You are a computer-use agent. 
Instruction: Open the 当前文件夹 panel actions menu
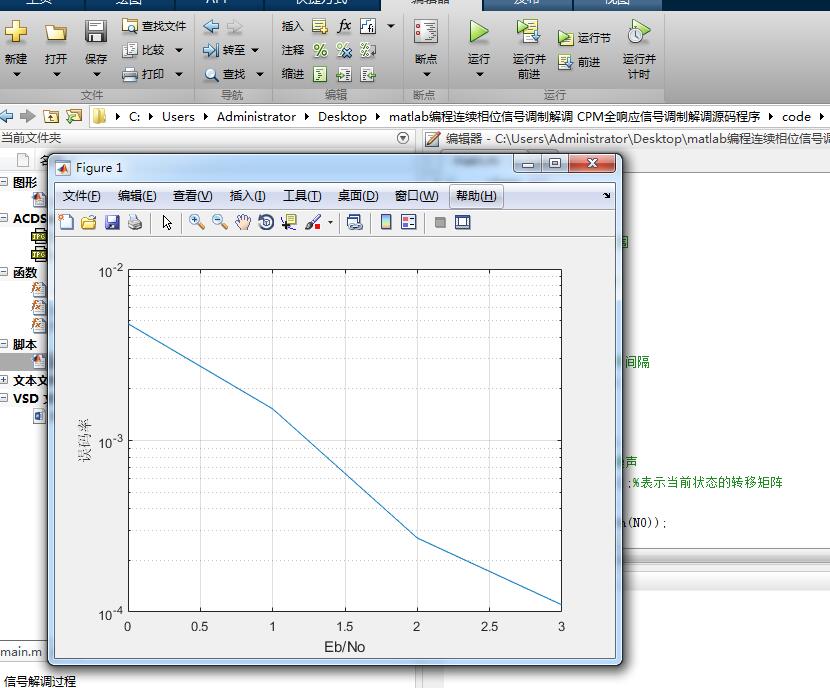coord(403,138)
